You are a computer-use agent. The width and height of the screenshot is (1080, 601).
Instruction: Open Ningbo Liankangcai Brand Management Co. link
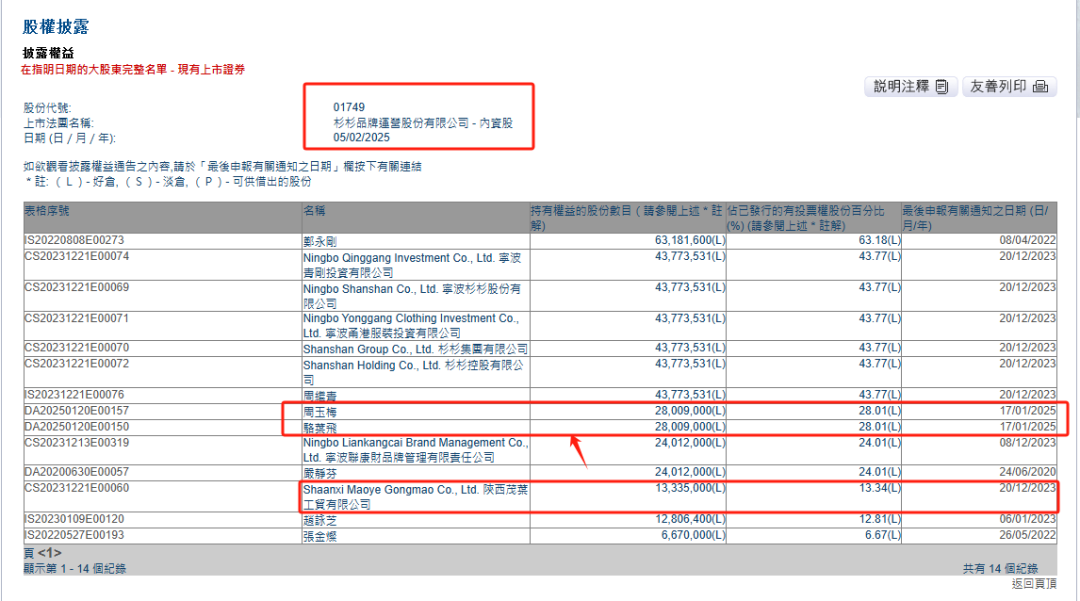(415, 450)
